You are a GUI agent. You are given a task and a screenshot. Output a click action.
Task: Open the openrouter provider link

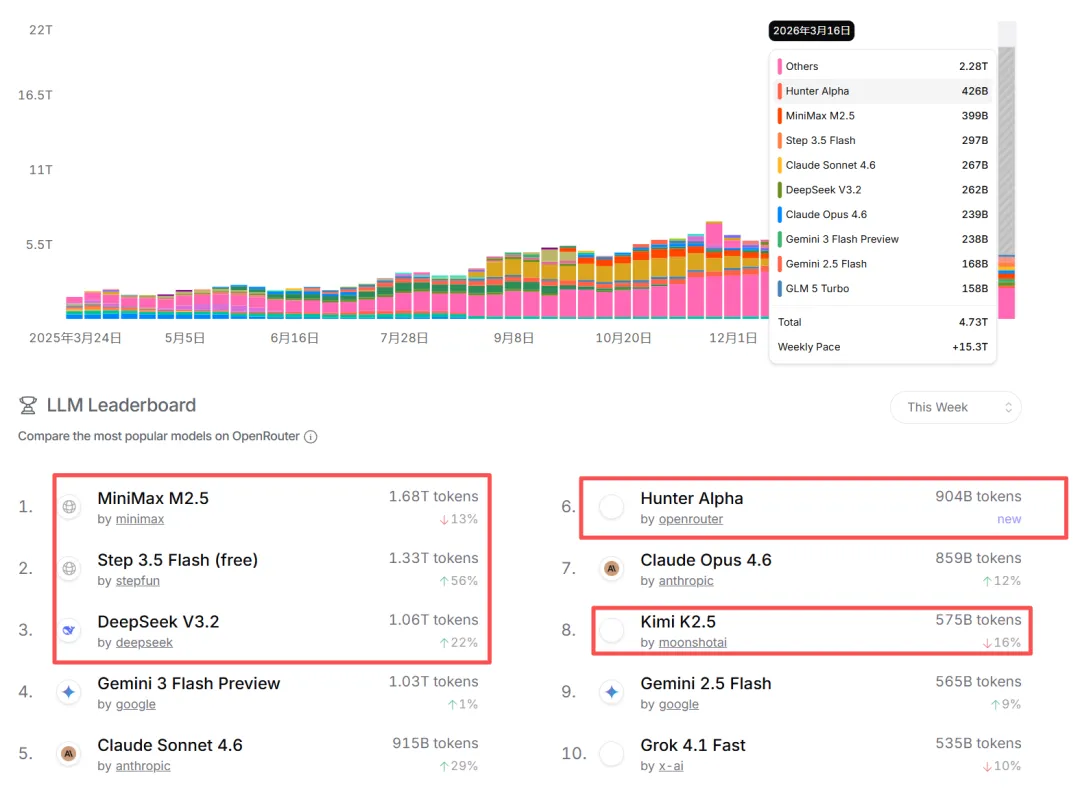[691, 519]
